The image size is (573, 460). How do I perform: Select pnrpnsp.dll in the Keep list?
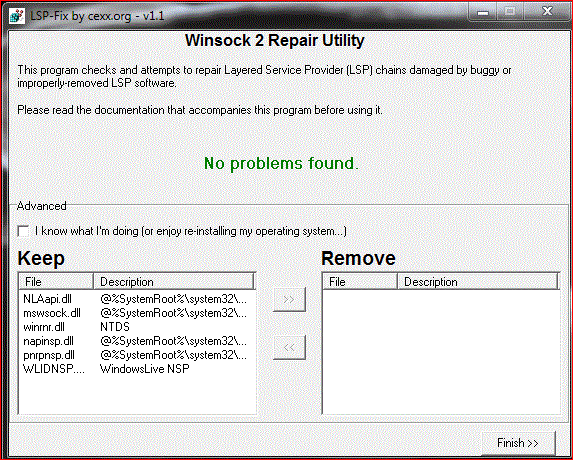click(136, 355)
